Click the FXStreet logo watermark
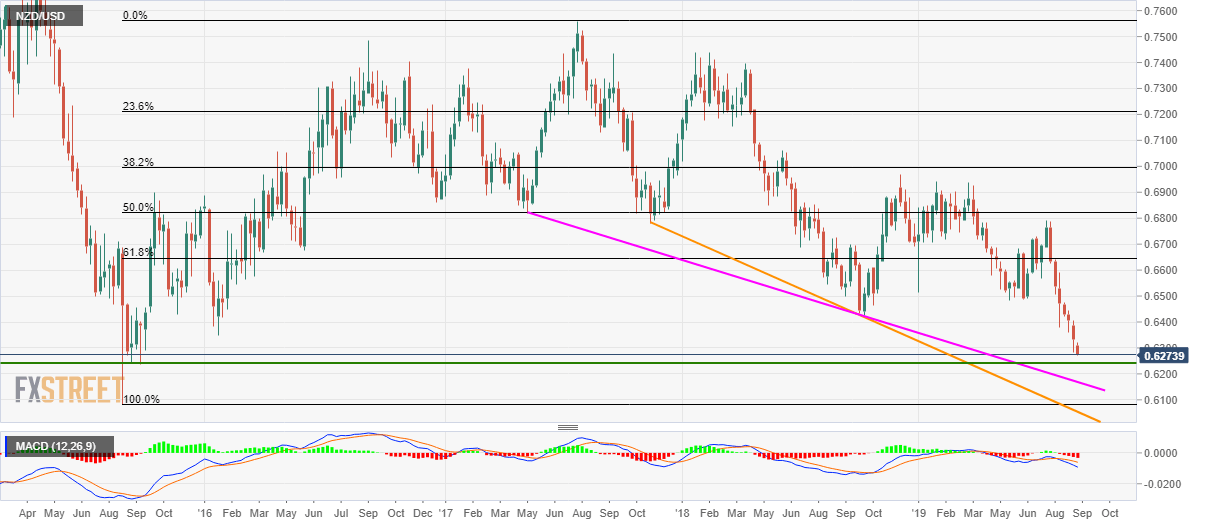This screenshot has height=526, width=1207. coord(67,386)
